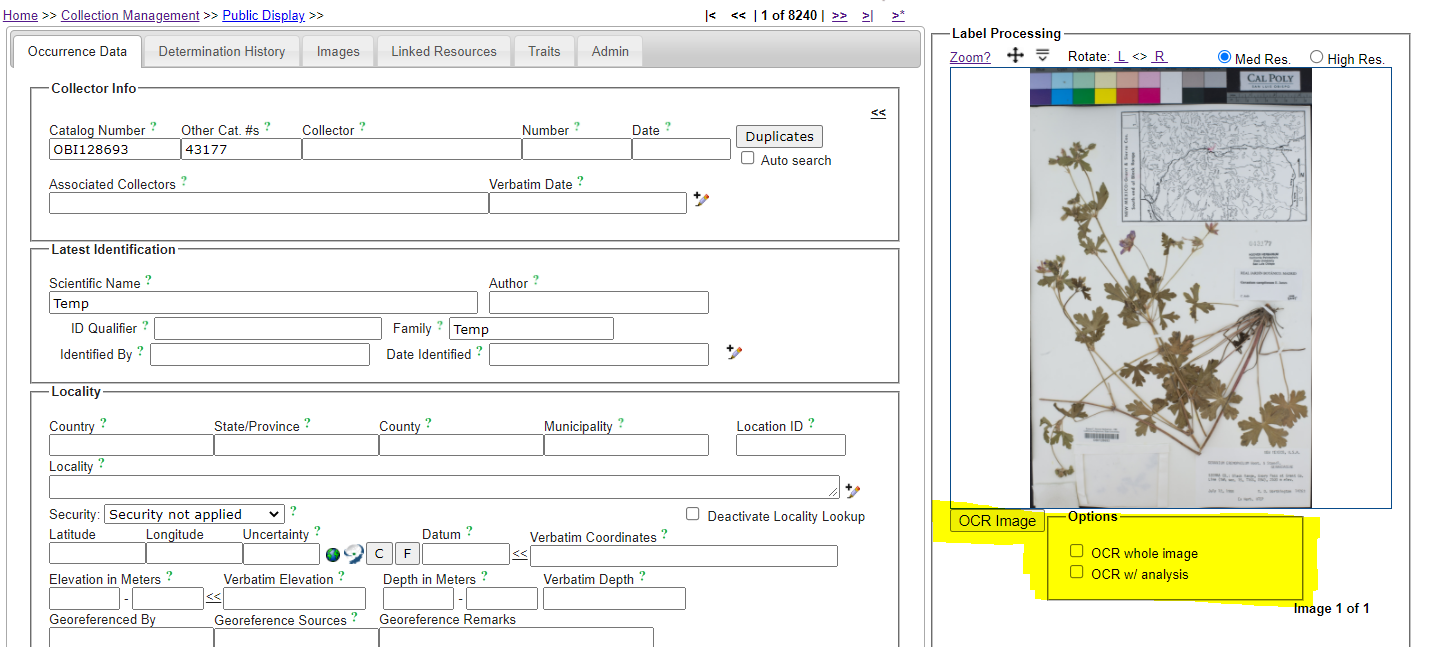Show help for Other Cat. #s
1445x647 pixels.
[x=267, y=128]
